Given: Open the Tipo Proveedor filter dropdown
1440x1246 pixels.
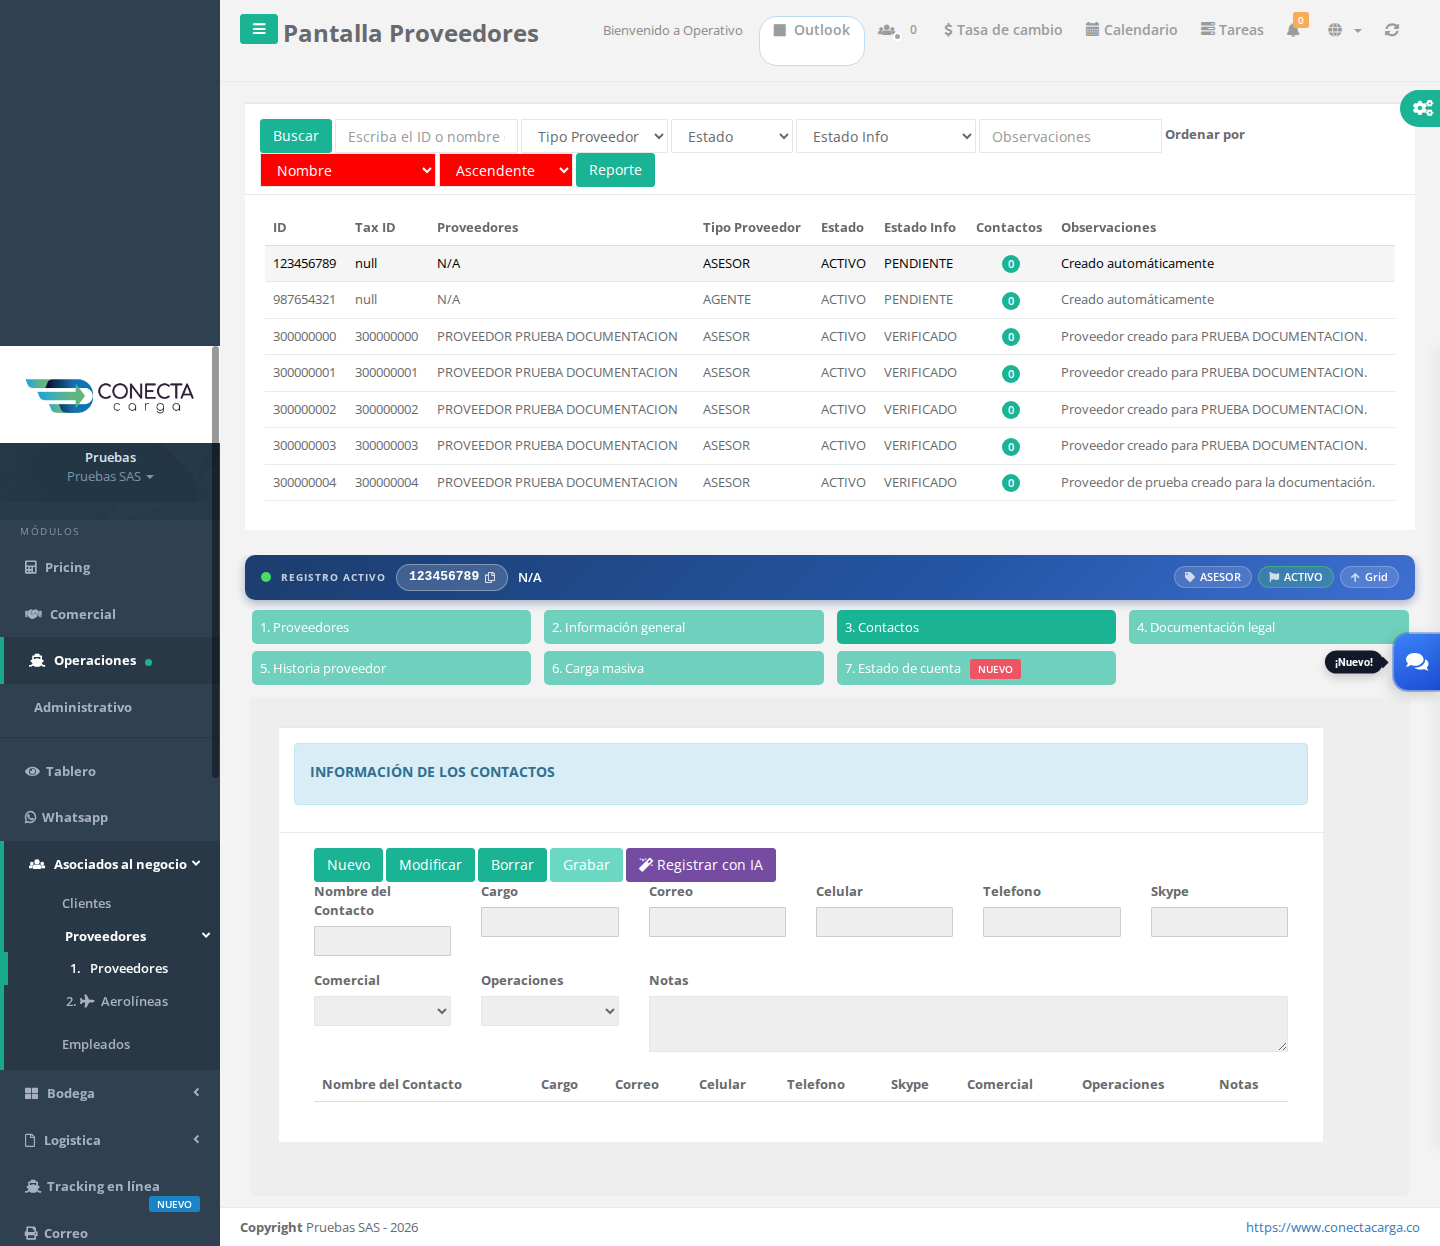Looking at the screenshot, I should pyautogui.click(x=595, y=137).
